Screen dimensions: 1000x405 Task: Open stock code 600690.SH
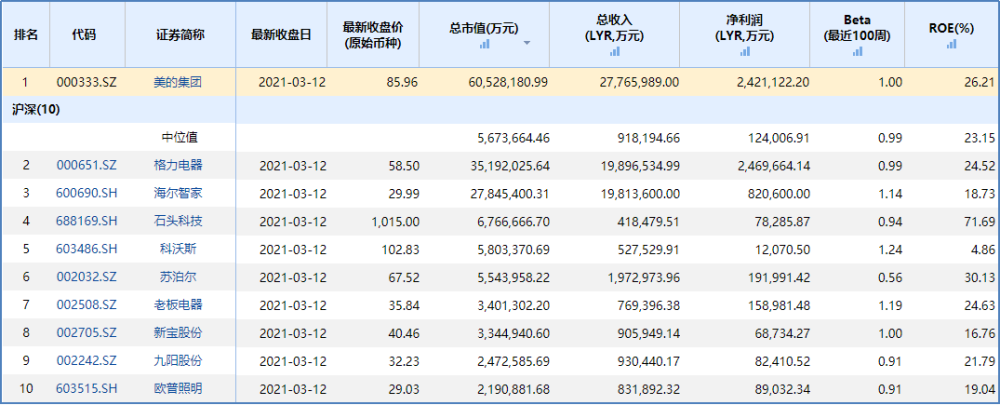coord(87,193)
